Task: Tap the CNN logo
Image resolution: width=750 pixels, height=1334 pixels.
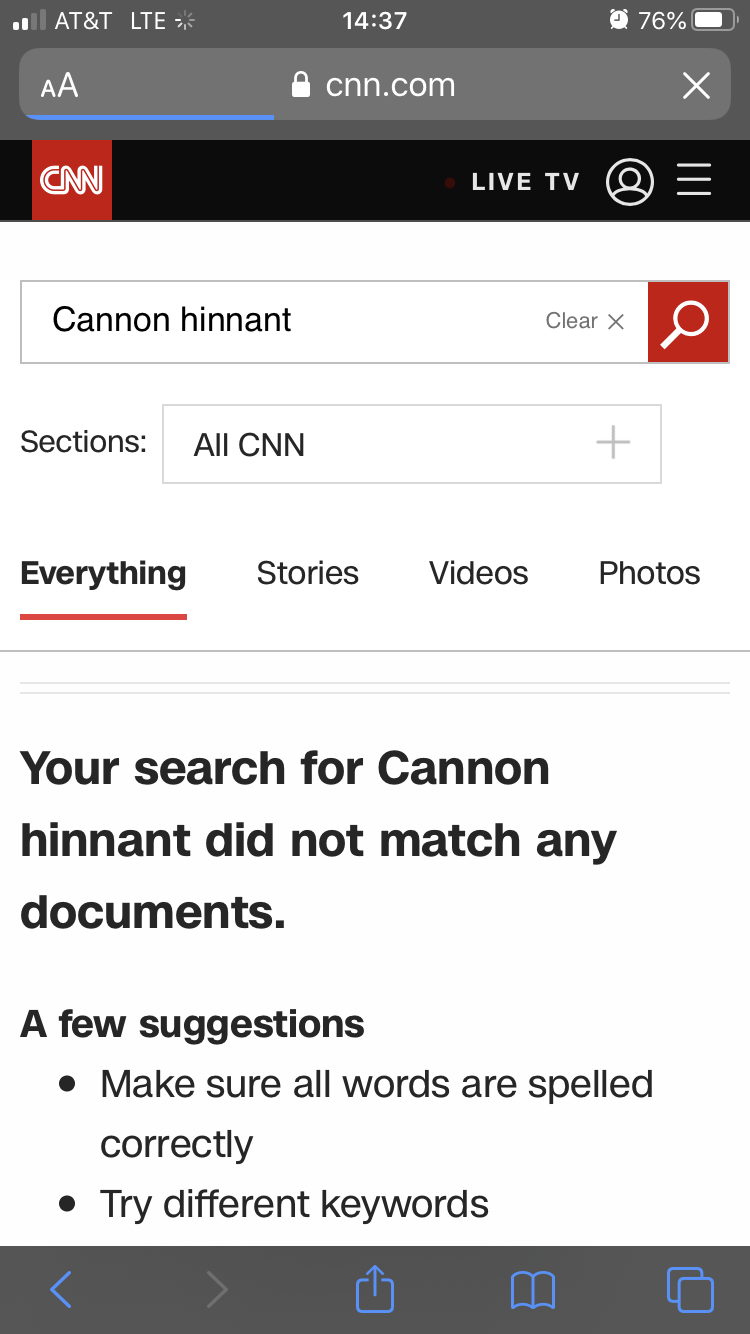Action: tap(71, 180)
